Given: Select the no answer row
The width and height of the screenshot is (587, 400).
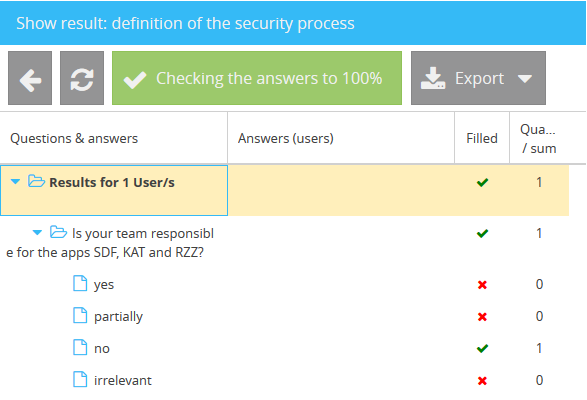Looking at the screenshot, I should (285, 348).
